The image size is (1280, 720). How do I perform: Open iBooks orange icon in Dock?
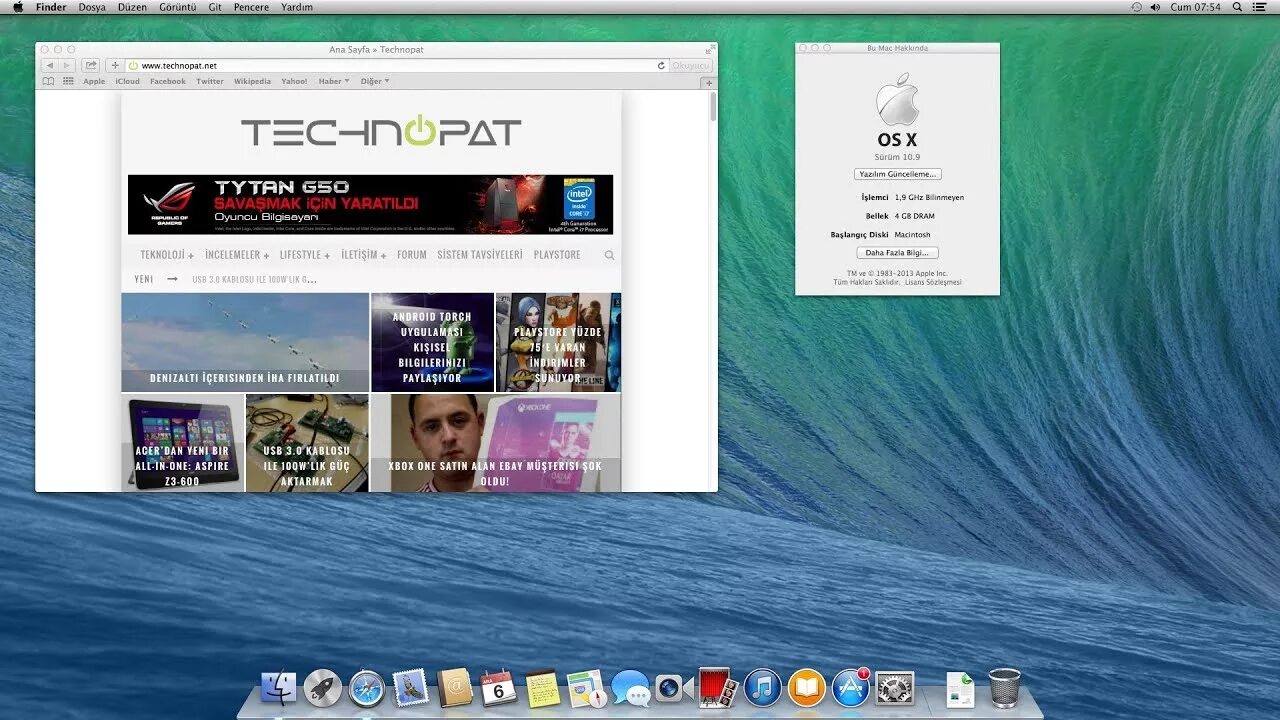(x=807, y=688)
